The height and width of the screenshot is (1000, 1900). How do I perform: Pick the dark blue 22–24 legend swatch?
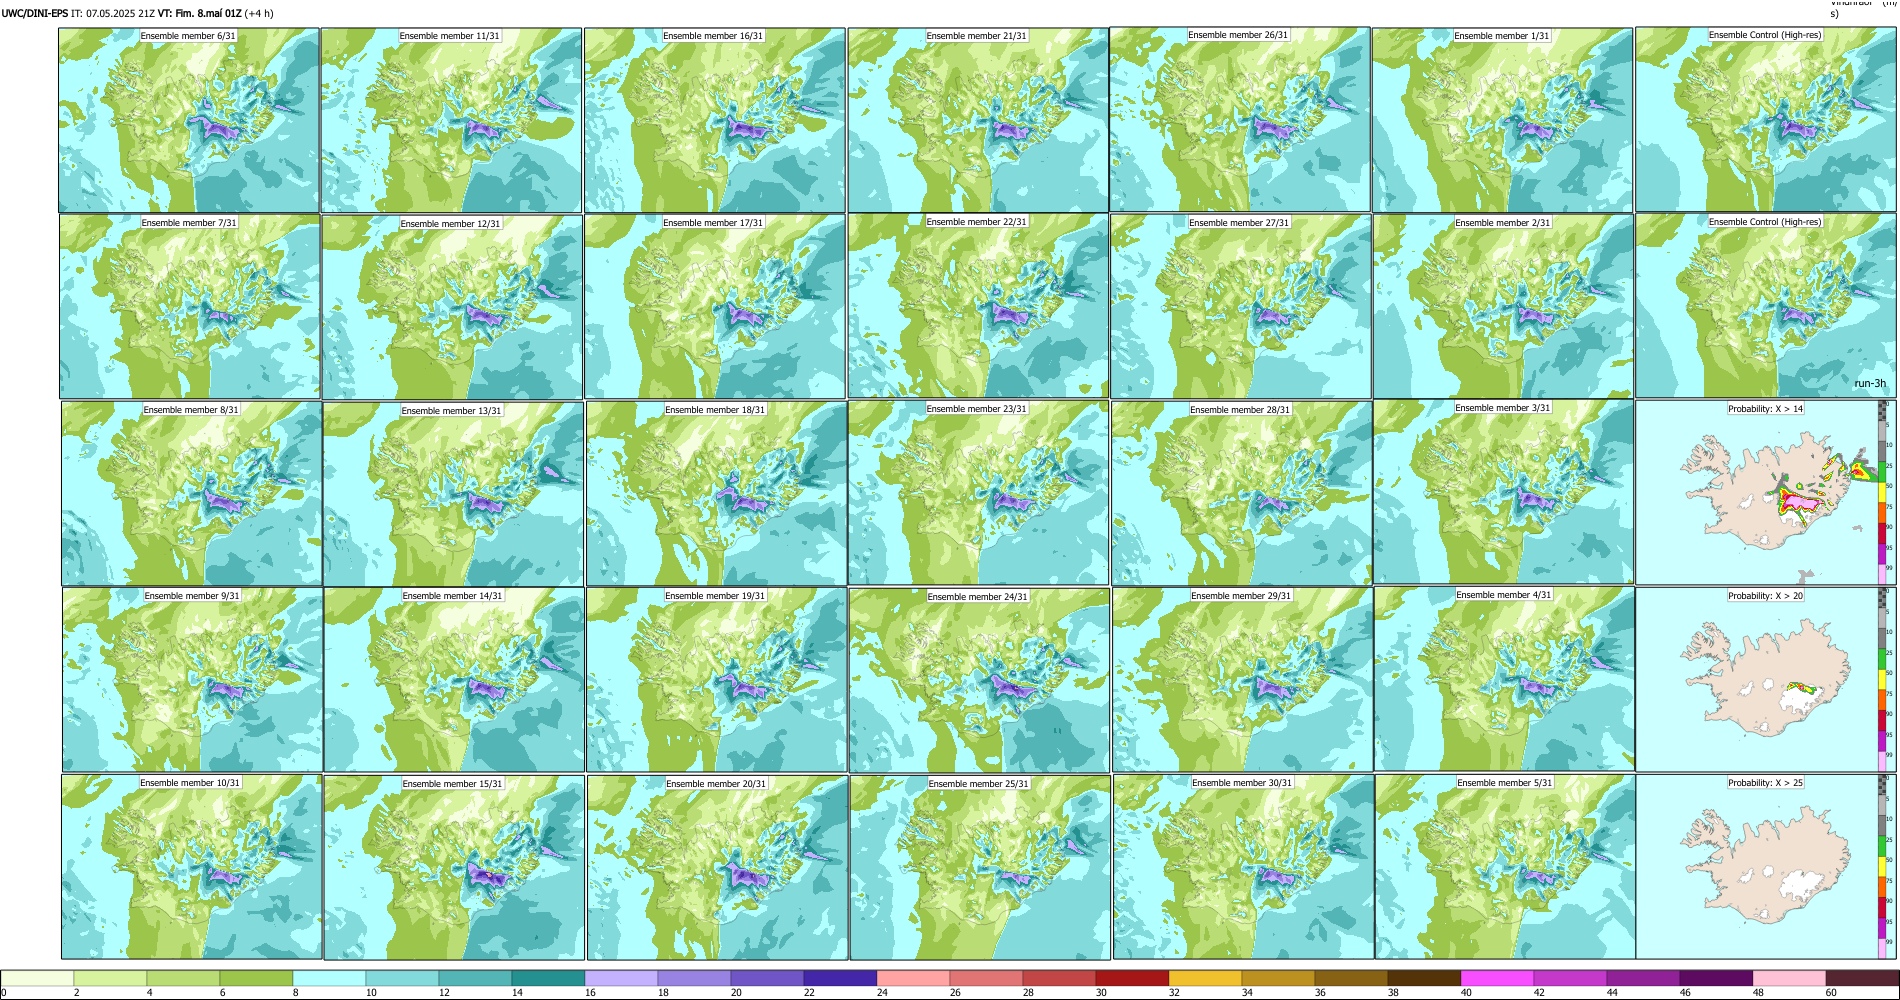pyautogui.click(x=840, y=978)
